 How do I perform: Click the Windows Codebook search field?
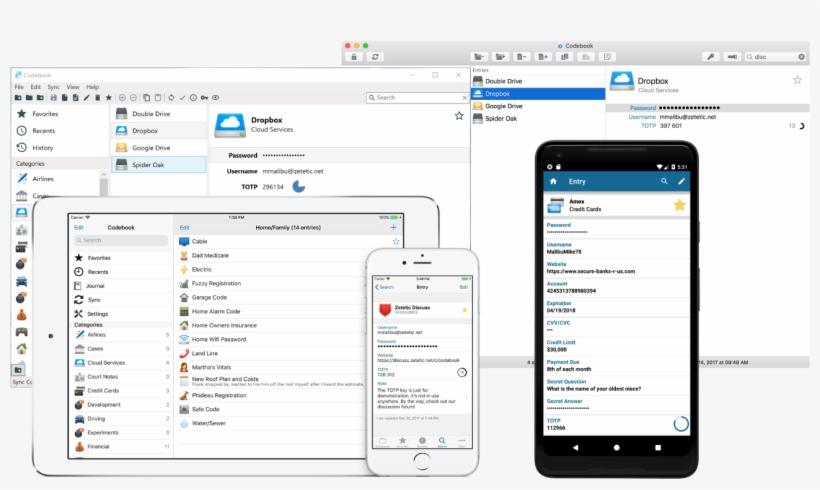point(415,98)
